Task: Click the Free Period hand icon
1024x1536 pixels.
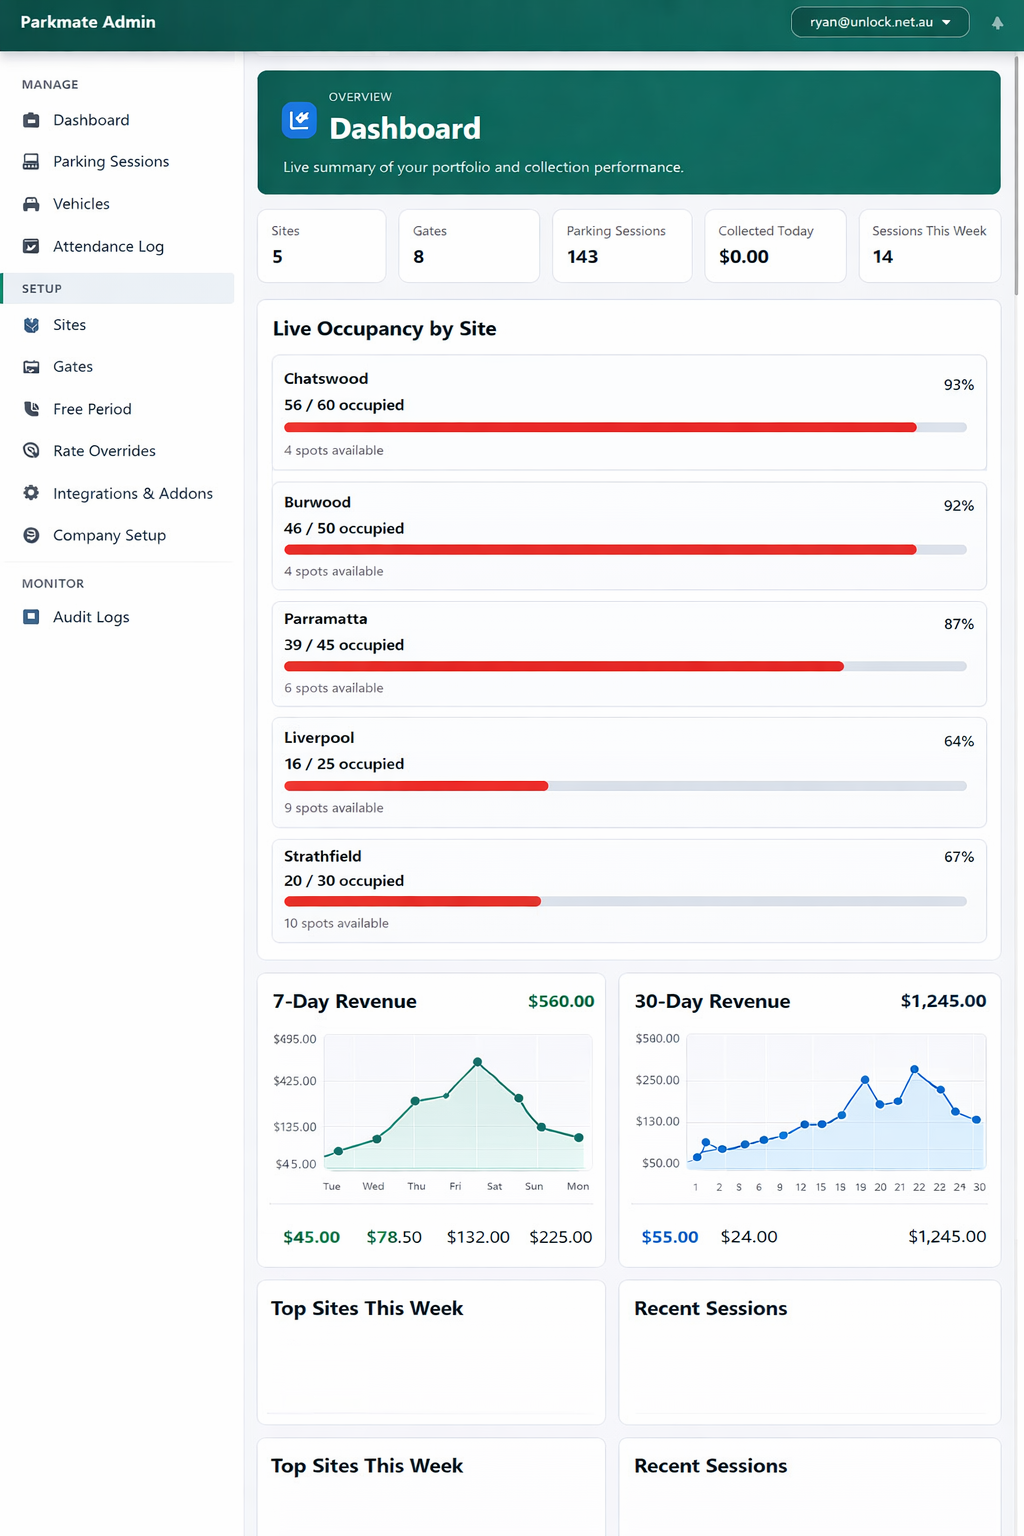Action: [31, 409]
